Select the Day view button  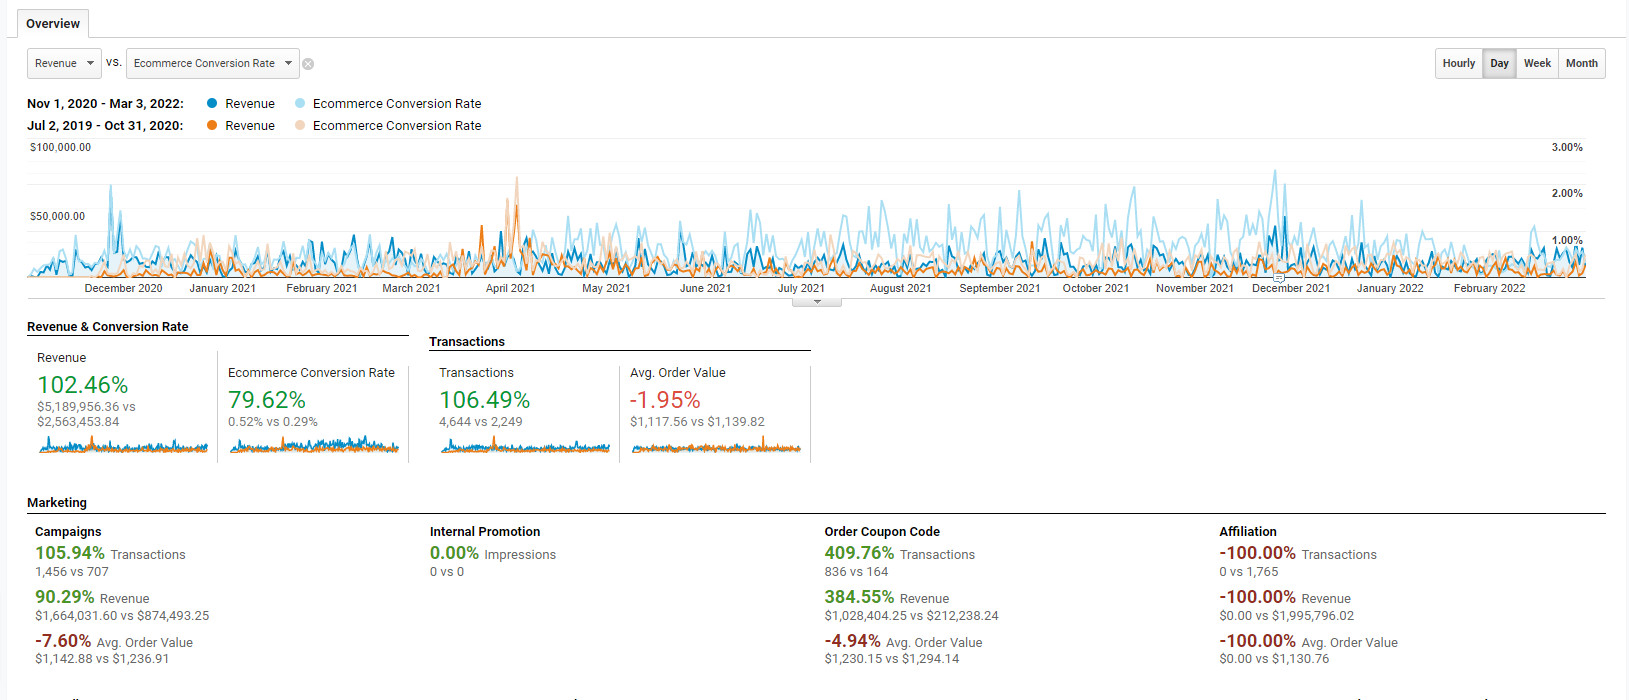pos(1499,63)
